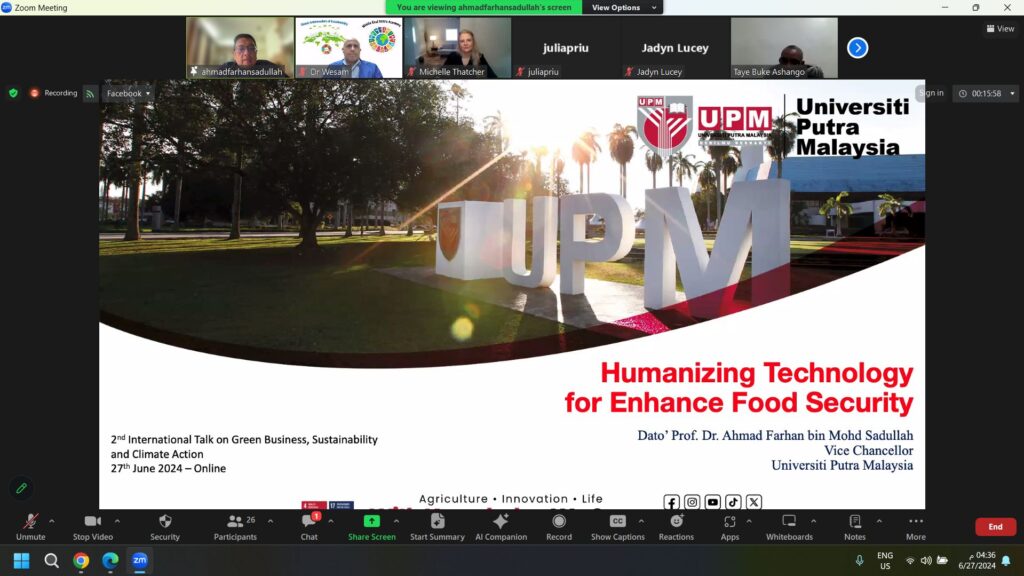Viewport: 1024px width, 576px height.
Task: Open Microsoft Edge from the taskbar
Action: click(110, 560)
